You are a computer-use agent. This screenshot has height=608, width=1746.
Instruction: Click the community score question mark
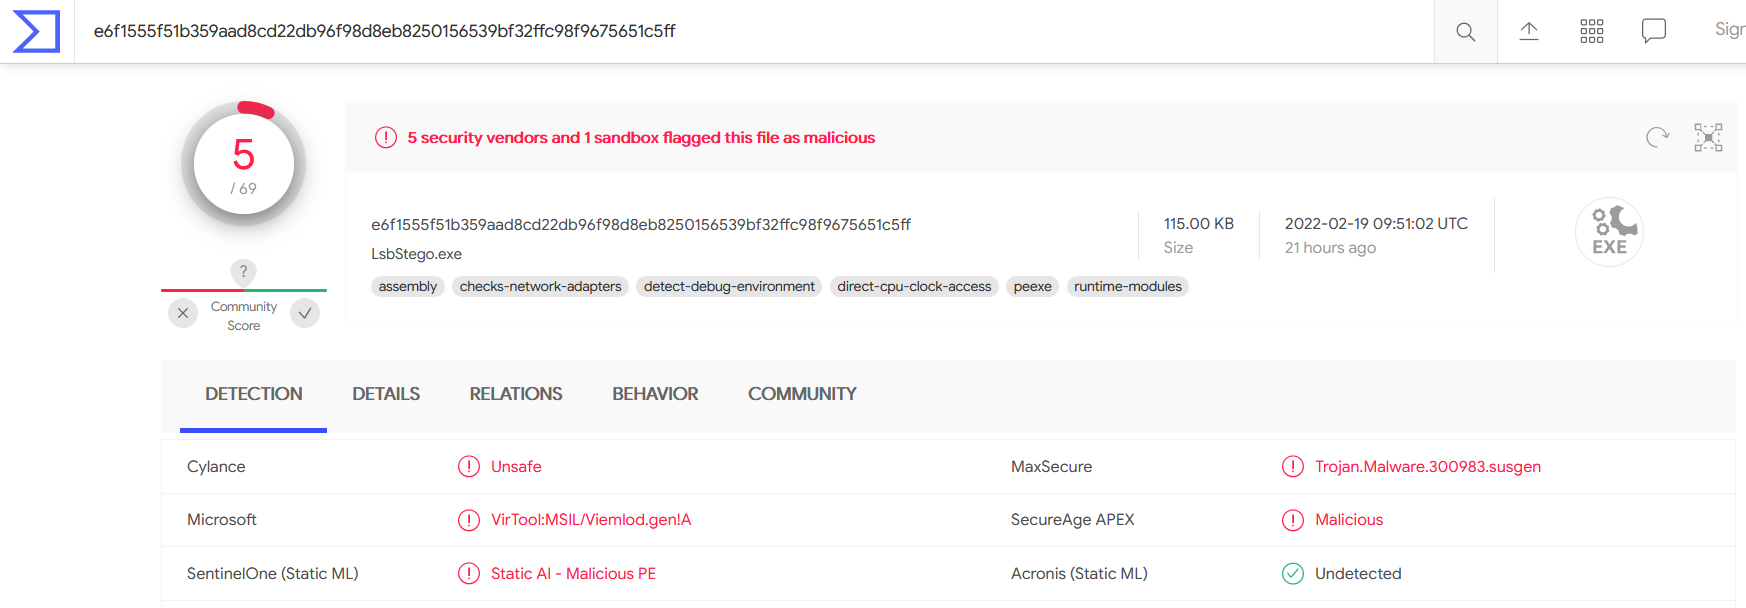pos(243,271)
